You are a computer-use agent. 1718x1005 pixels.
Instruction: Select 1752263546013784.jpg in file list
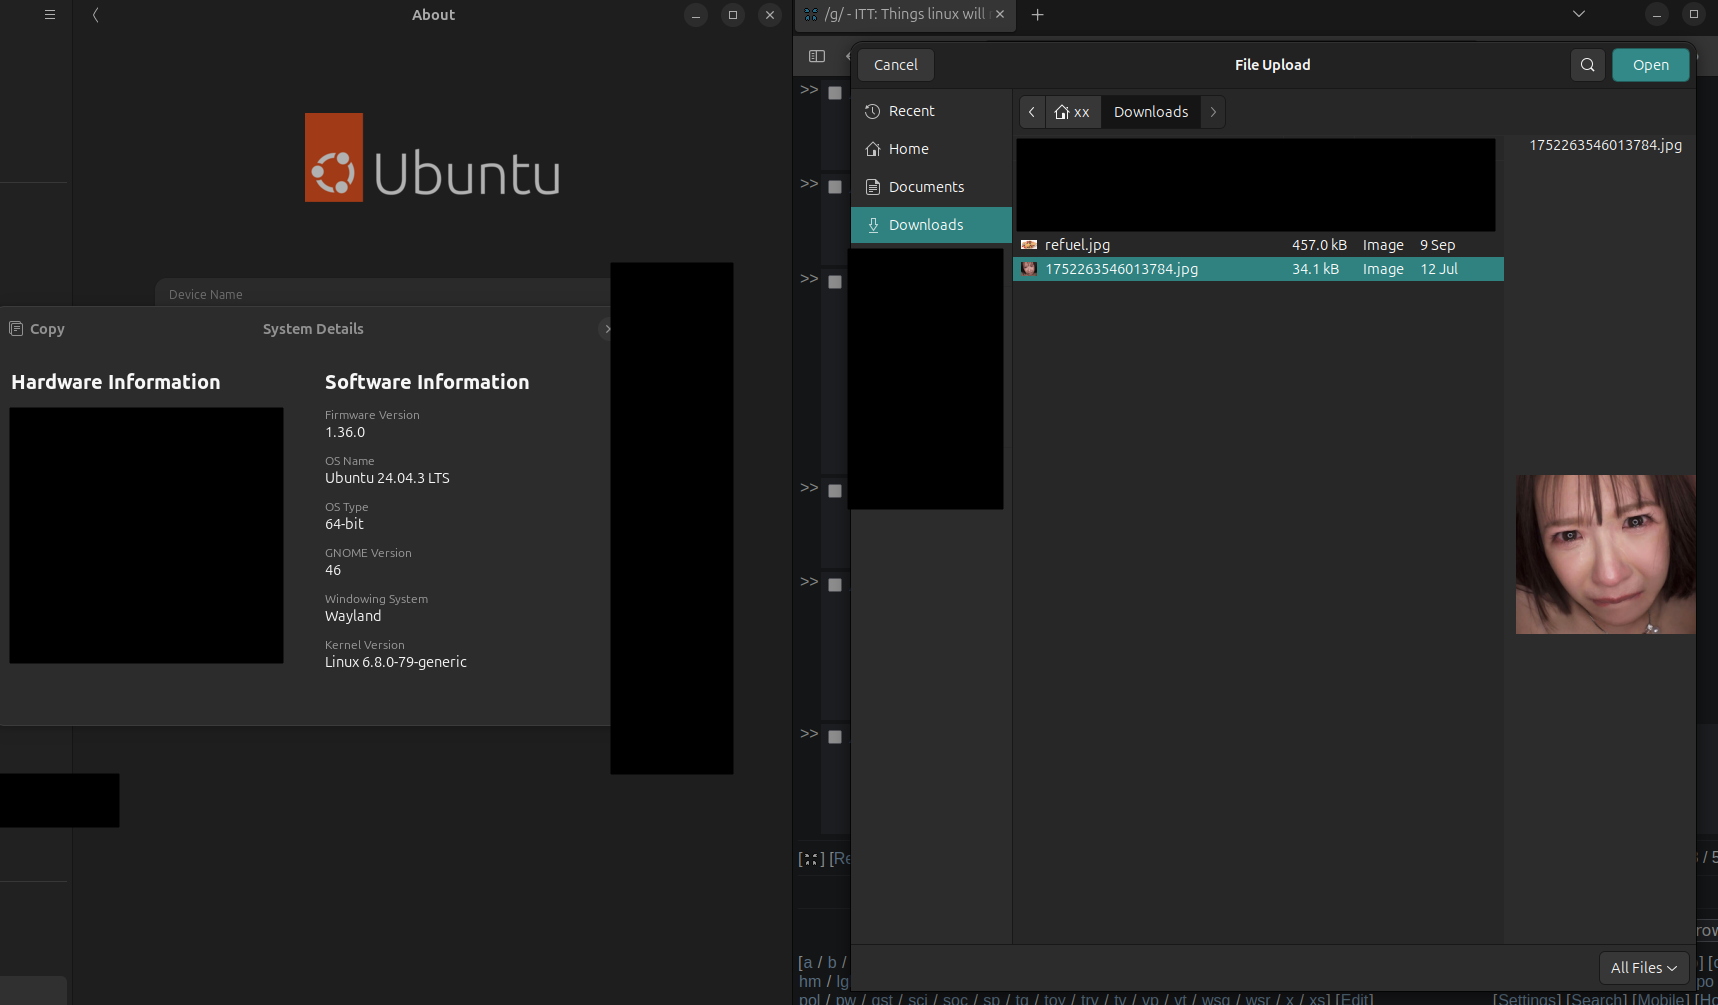[x=1258, y=269]
